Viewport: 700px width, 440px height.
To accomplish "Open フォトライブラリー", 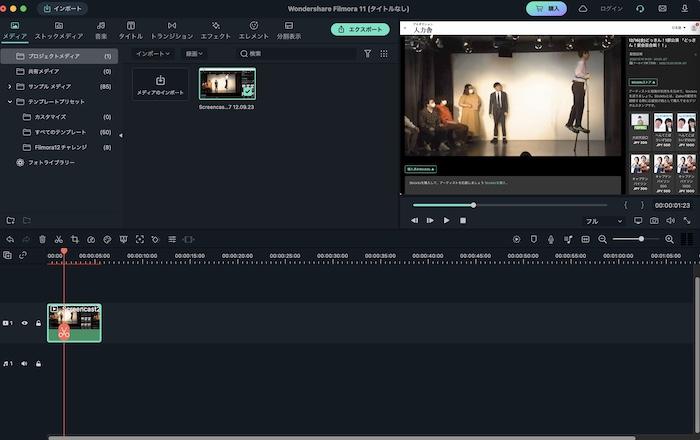I will click(51, 162).
